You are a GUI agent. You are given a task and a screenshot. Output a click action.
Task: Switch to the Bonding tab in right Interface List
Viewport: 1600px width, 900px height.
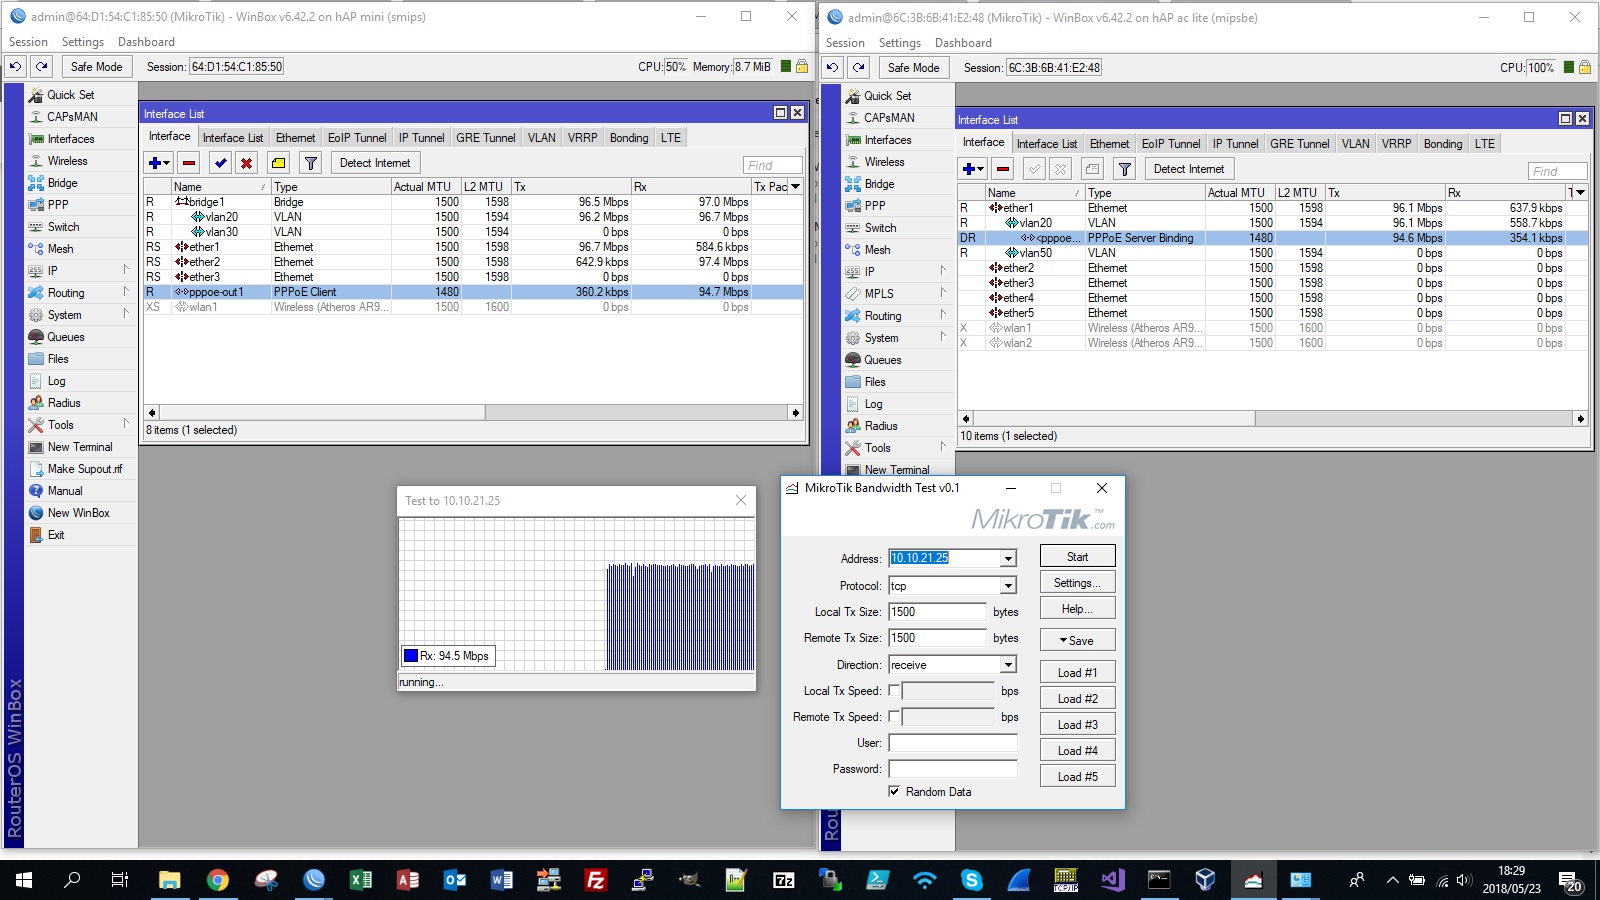point(1442,144)
